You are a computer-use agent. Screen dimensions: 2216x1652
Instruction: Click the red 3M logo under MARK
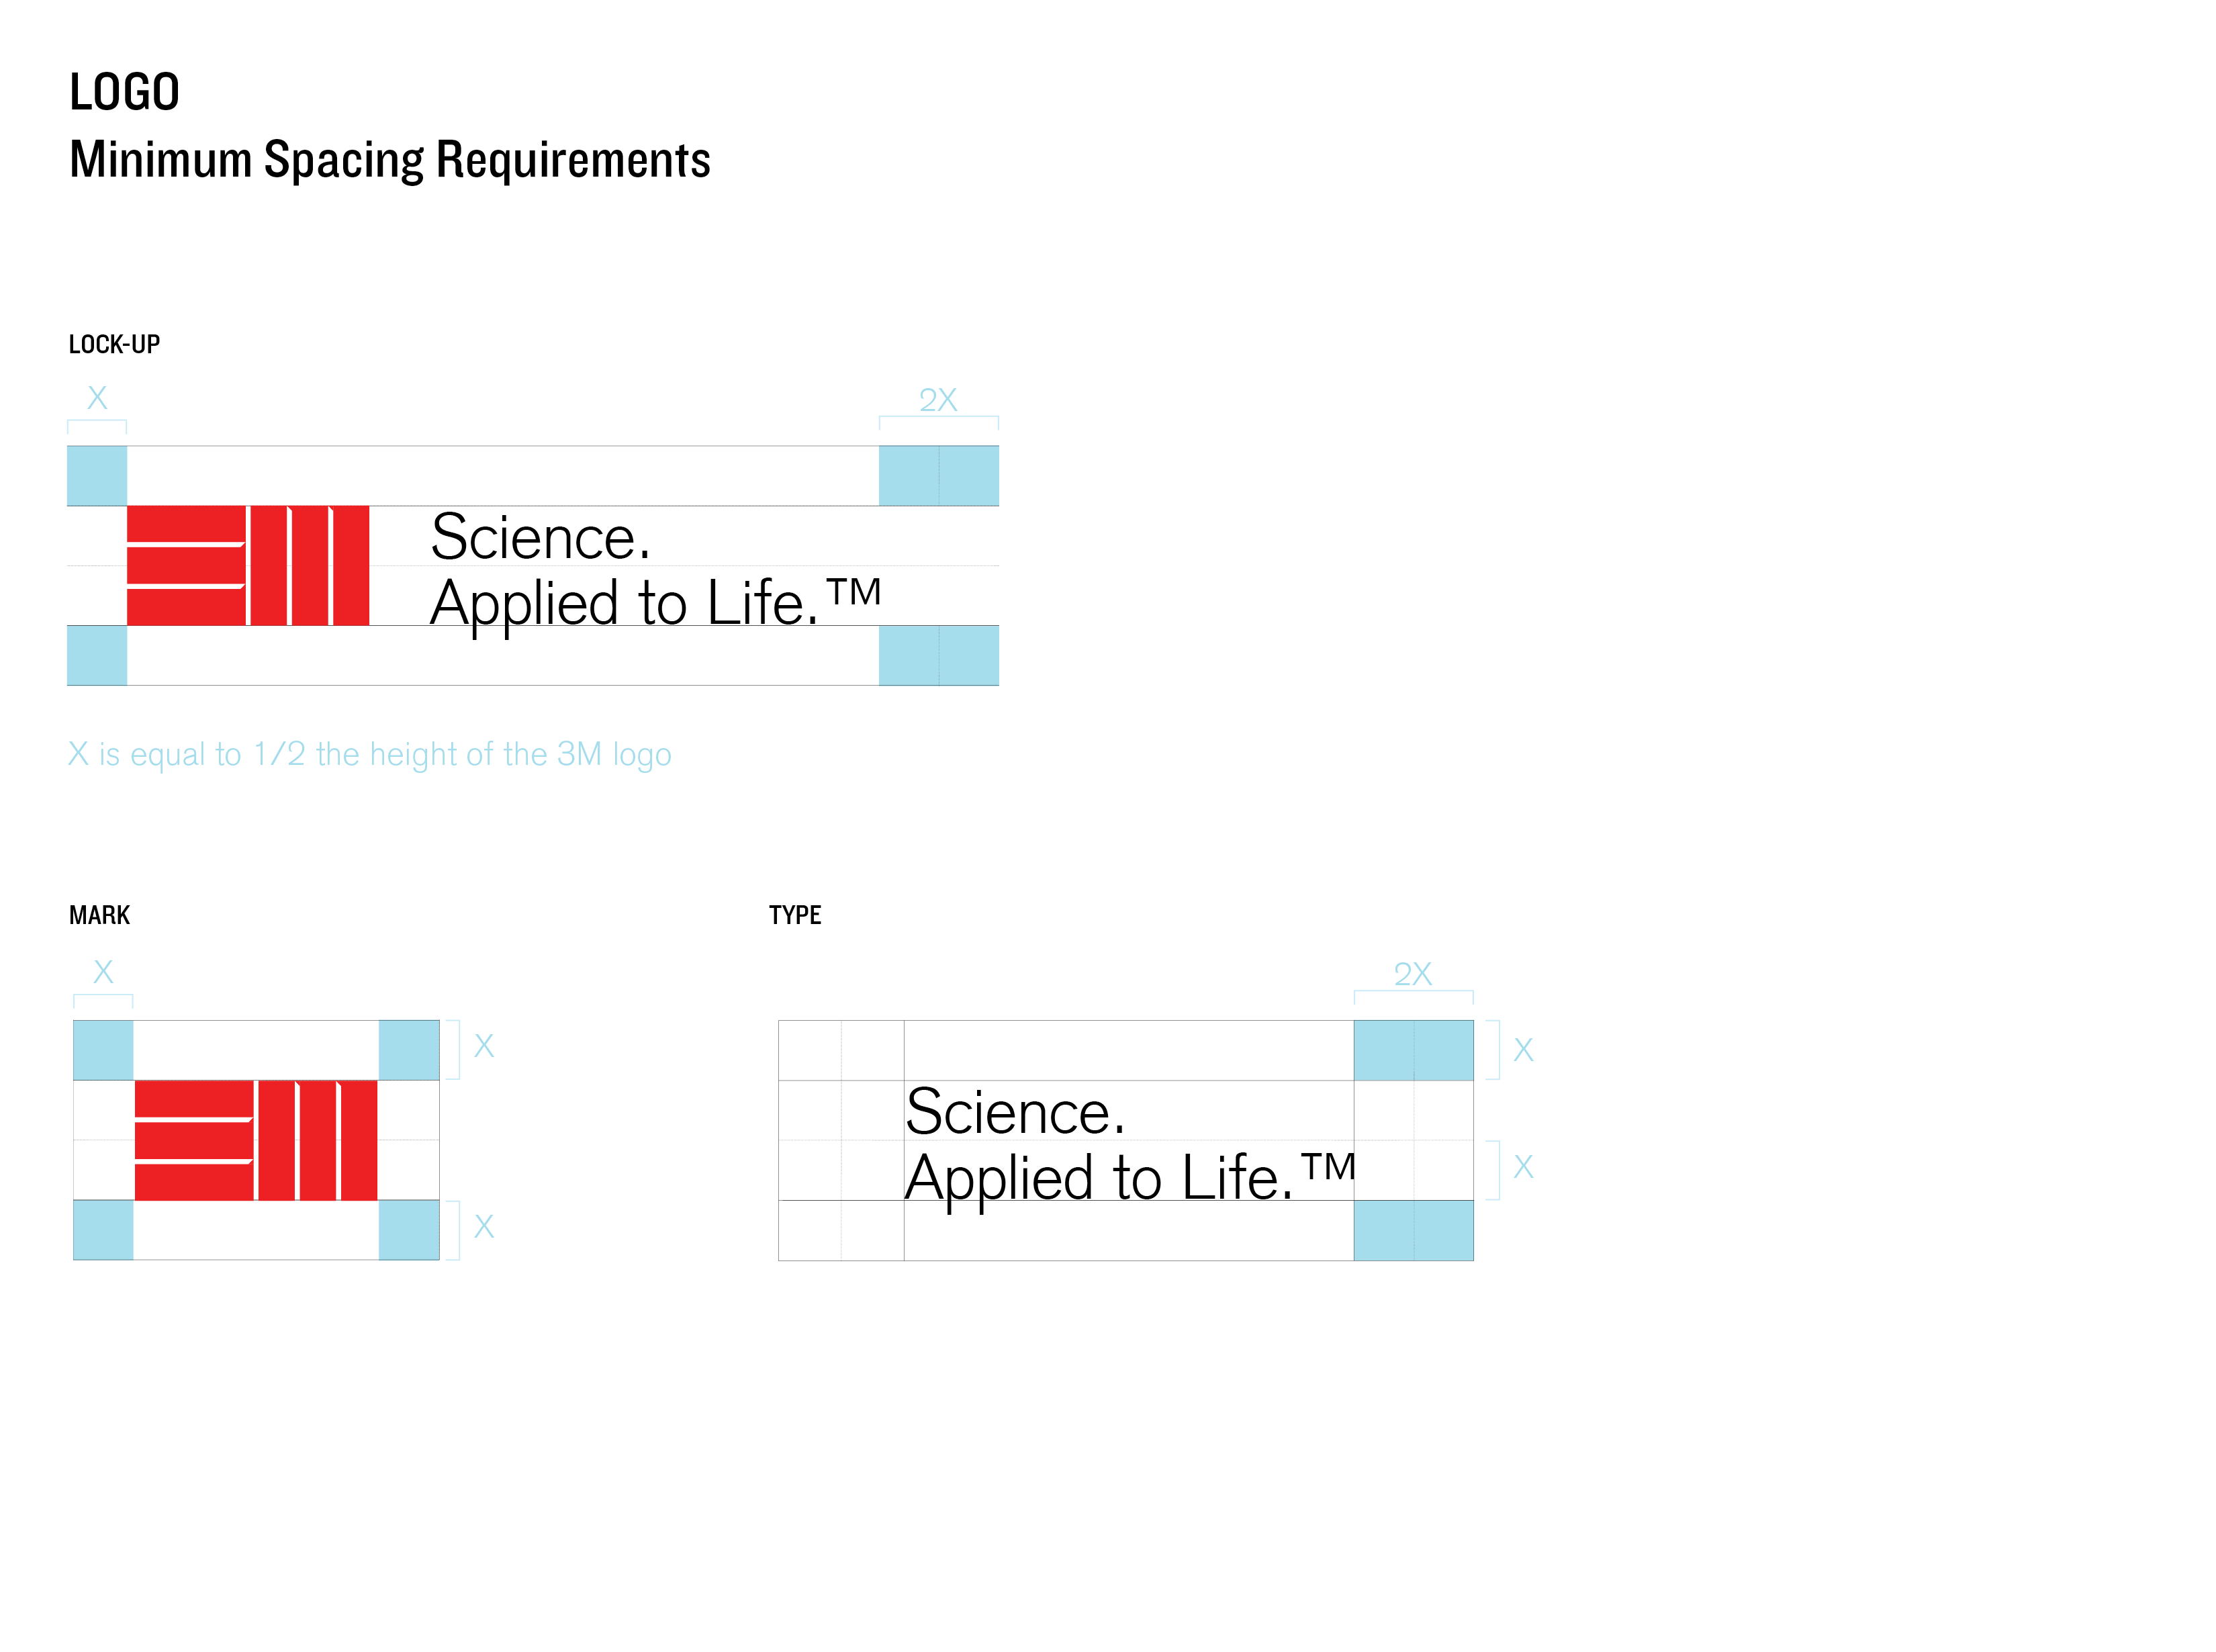255,1139
